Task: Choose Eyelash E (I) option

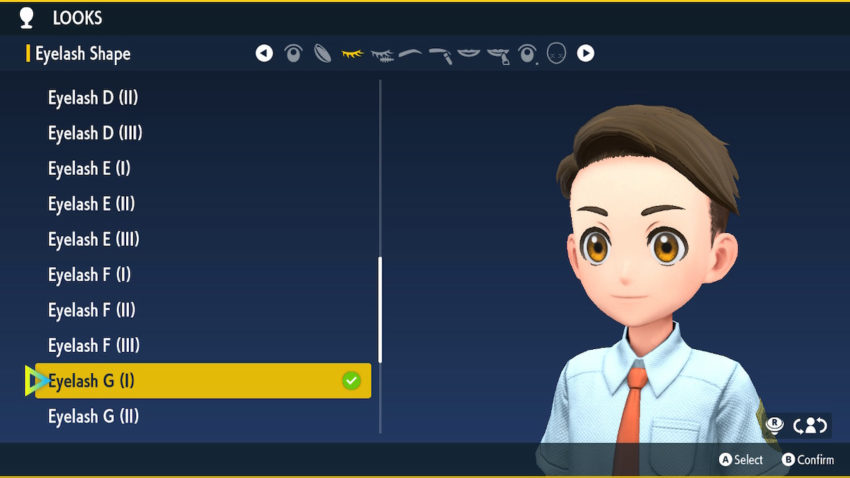Action: coord(89,169)
